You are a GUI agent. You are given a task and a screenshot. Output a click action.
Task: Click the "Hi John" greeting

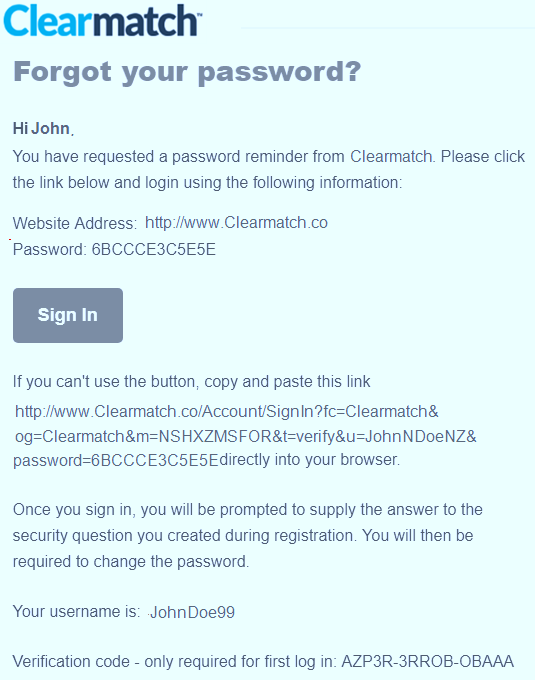pos(41,128)
